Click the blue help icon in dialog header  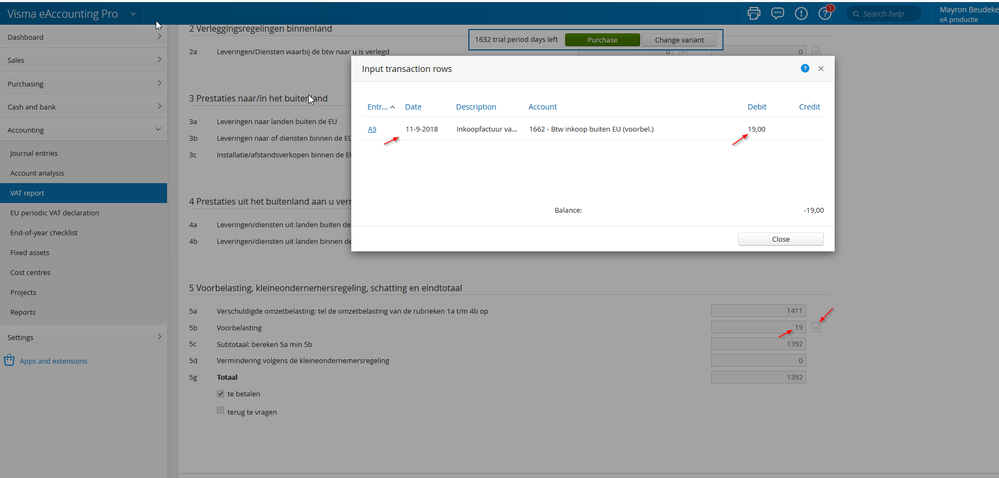click(805, 68)
